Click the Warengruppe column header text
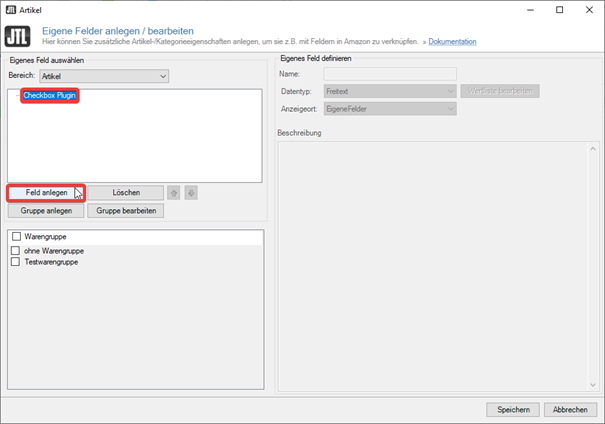605x424 pixels. (45, 236)
